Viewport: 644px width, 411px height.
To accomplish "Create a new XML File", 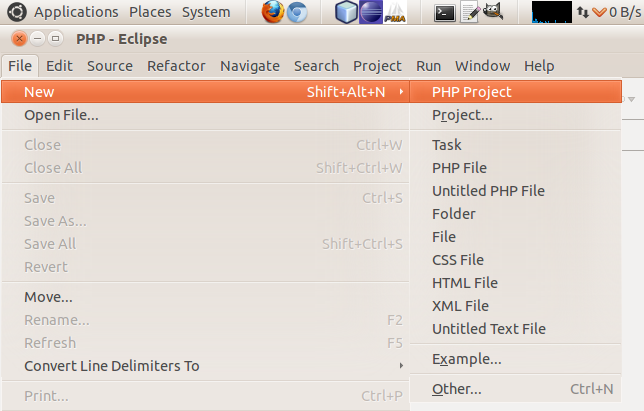I will (515, 306).
